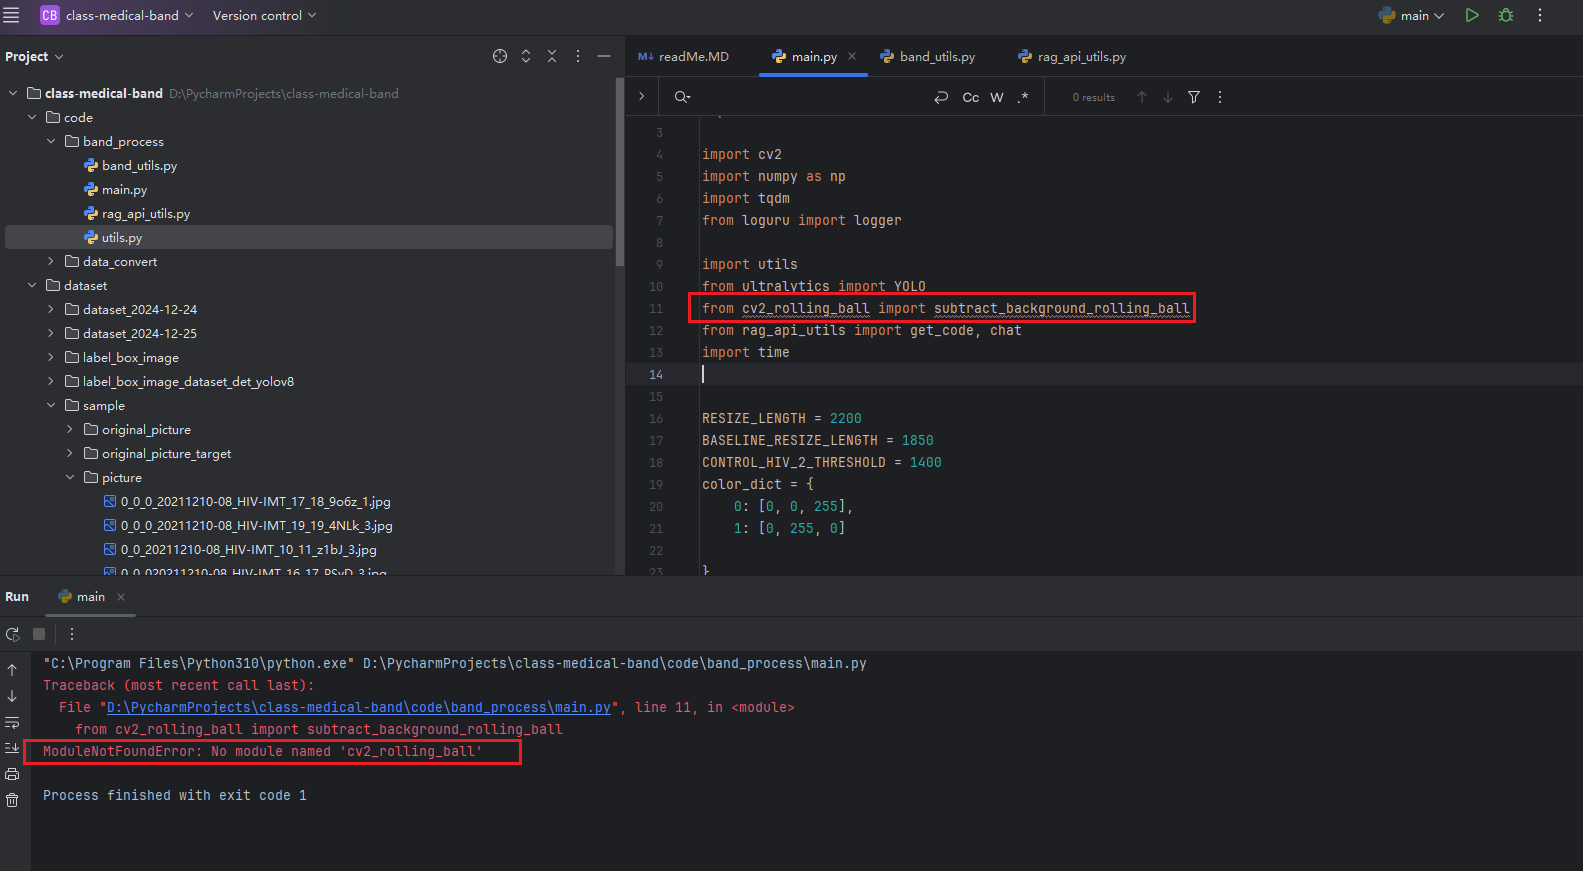Run the main configuration
Image resolution: width=1583 pixels, height=871 pixels.
1471,15
